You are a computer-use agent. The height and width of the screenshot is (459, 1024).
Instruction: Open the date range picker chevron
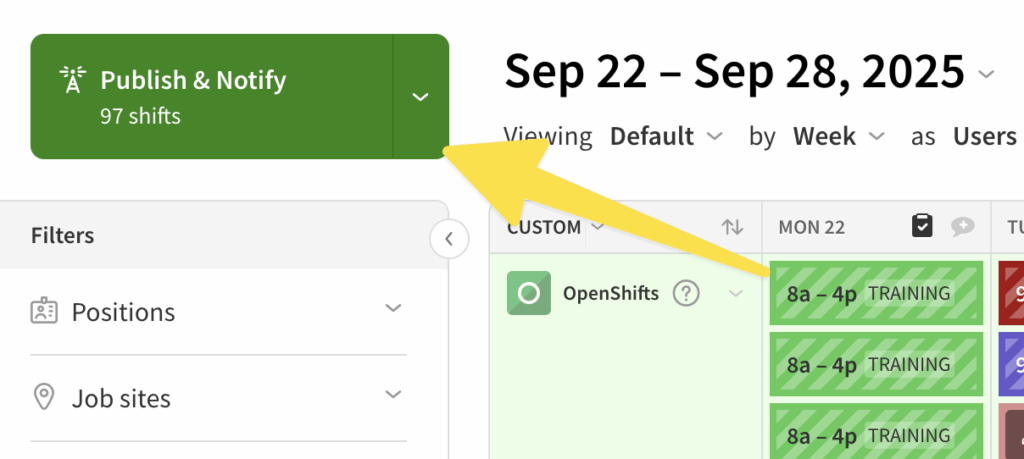point(987,74)
